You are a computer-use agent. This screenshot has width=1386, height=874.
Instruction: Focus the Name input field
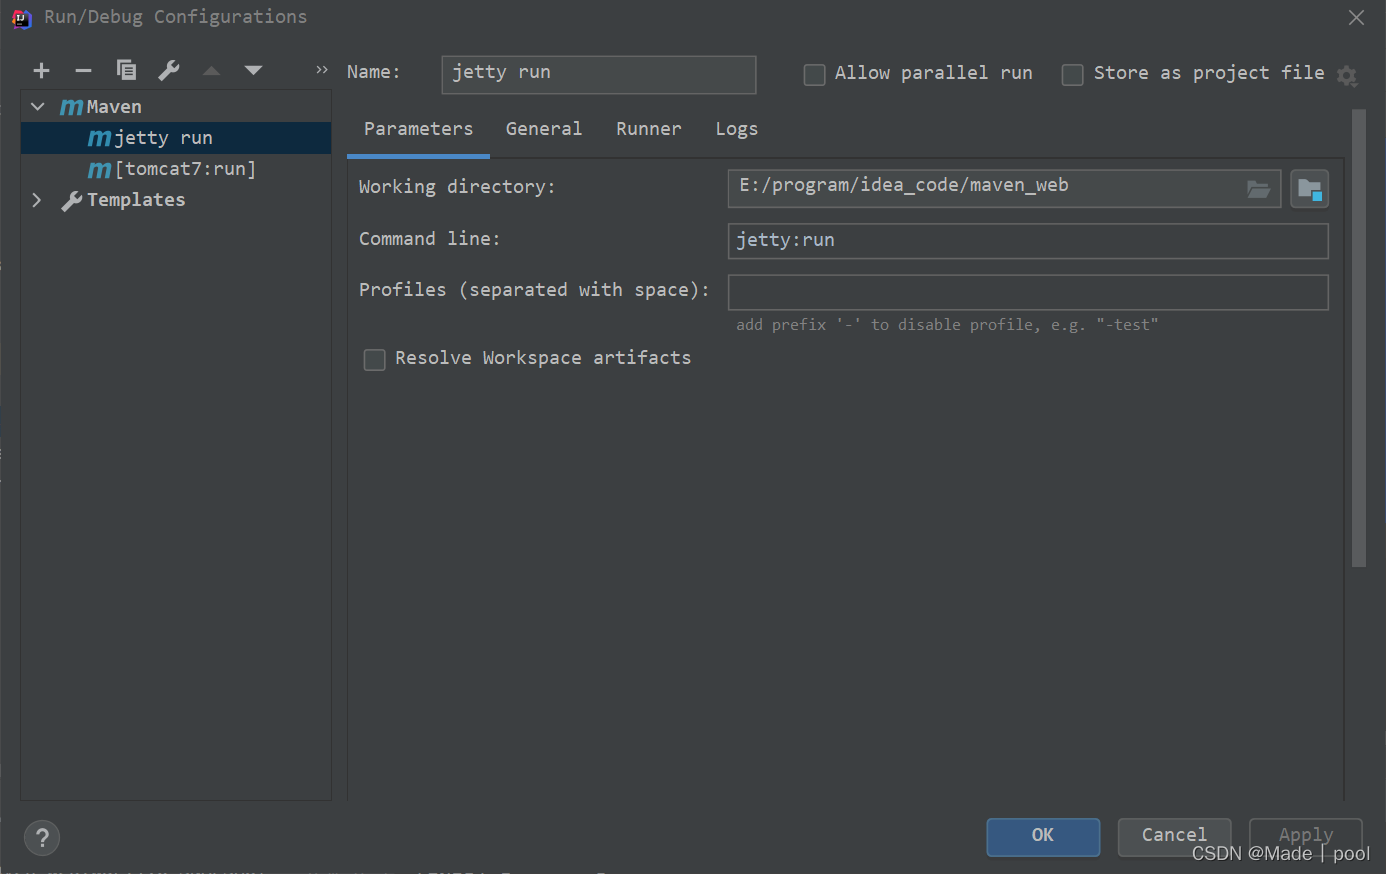(599, 74)
